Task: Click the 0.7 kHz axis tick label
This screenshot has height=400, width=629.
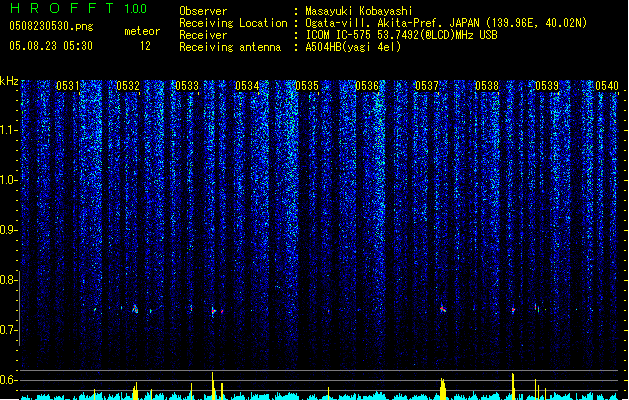Action: pos(8,330)
